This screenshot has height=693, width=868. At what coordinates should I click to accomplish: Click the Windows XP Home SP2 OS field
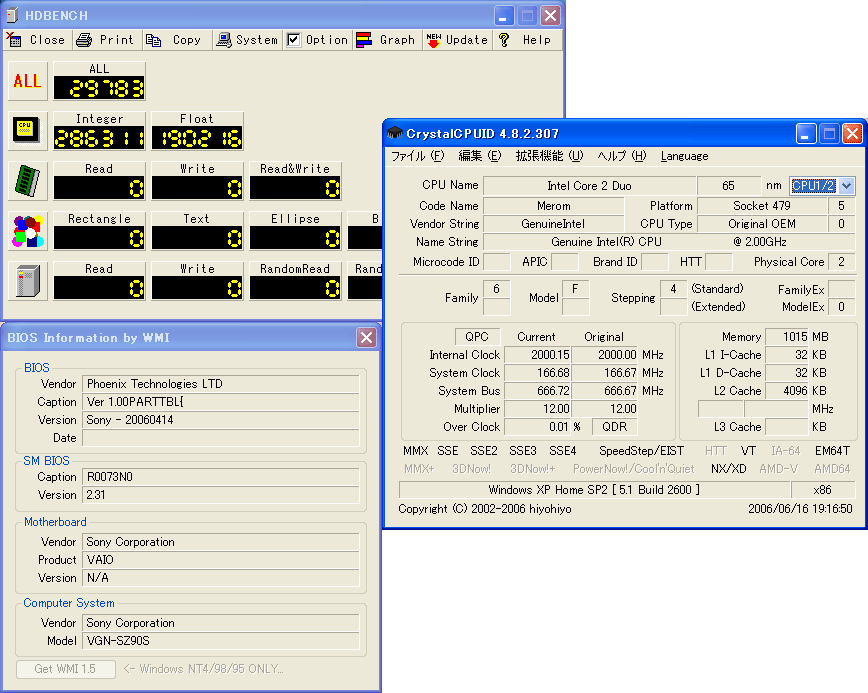(x=594, y=490)
